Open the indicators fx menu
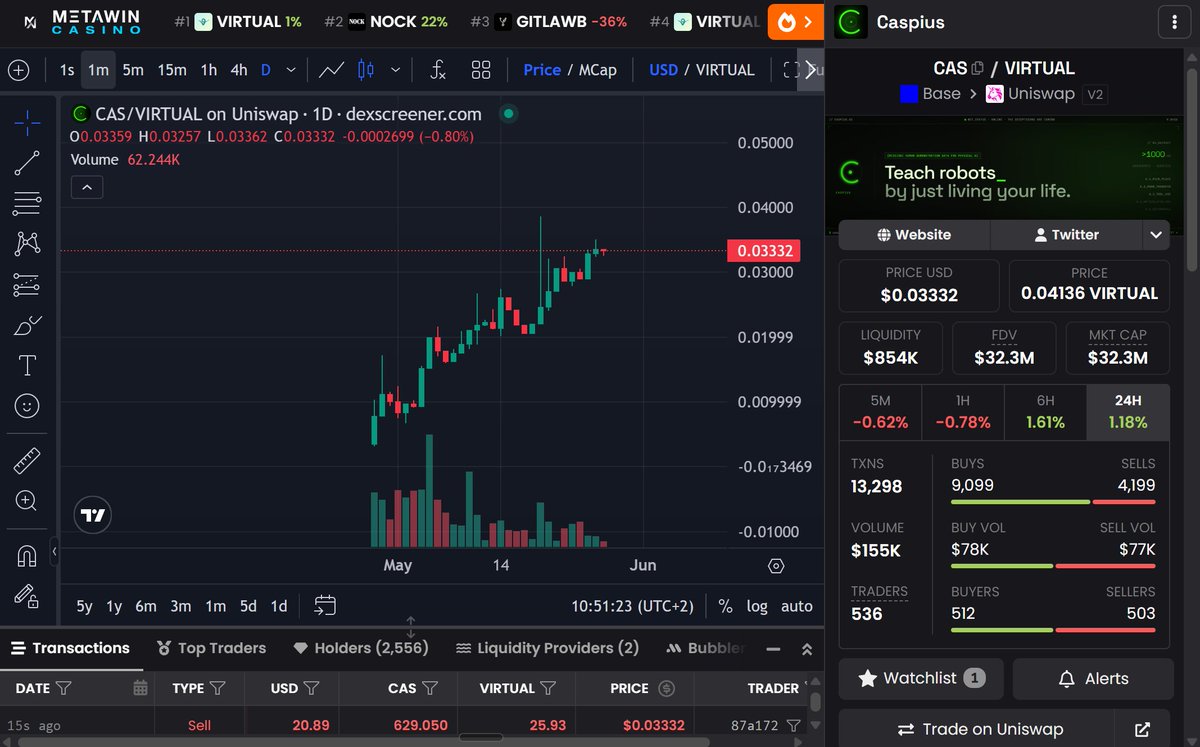Image resolution: width=1200 pixels, height=747 pixels. (438, 70)
